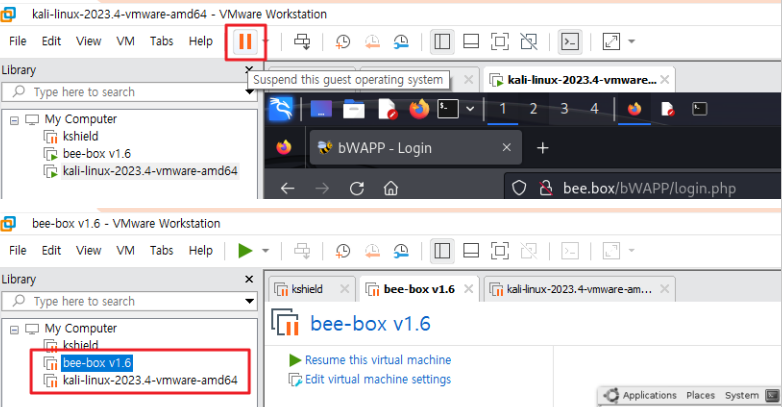This screenshot has height=407, width=782.
Task: Open a new Firefox tab
Action: (543, 148)
